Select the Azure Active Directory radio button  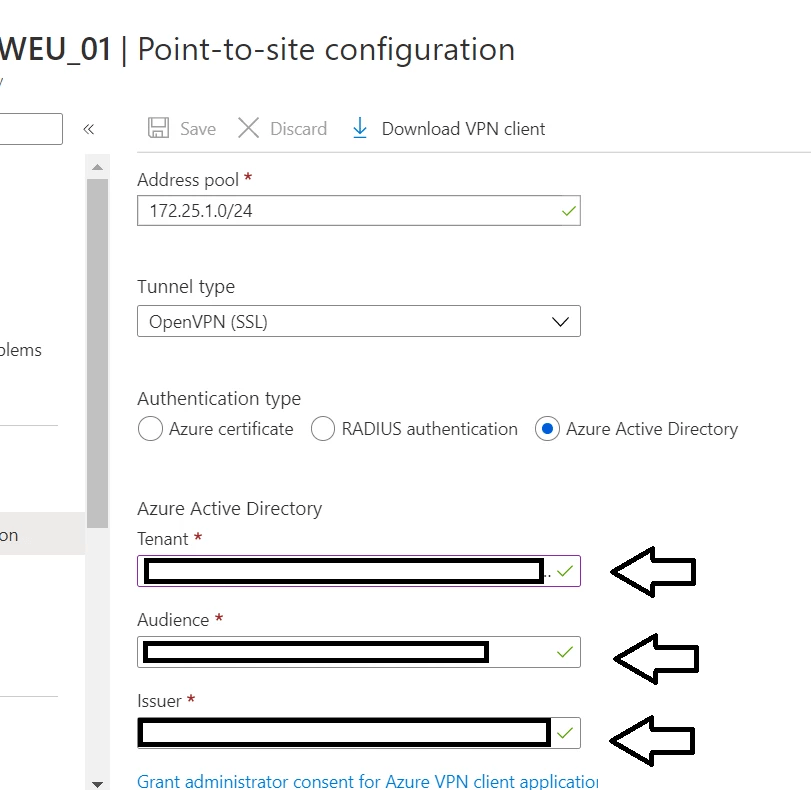coord(546,428)
